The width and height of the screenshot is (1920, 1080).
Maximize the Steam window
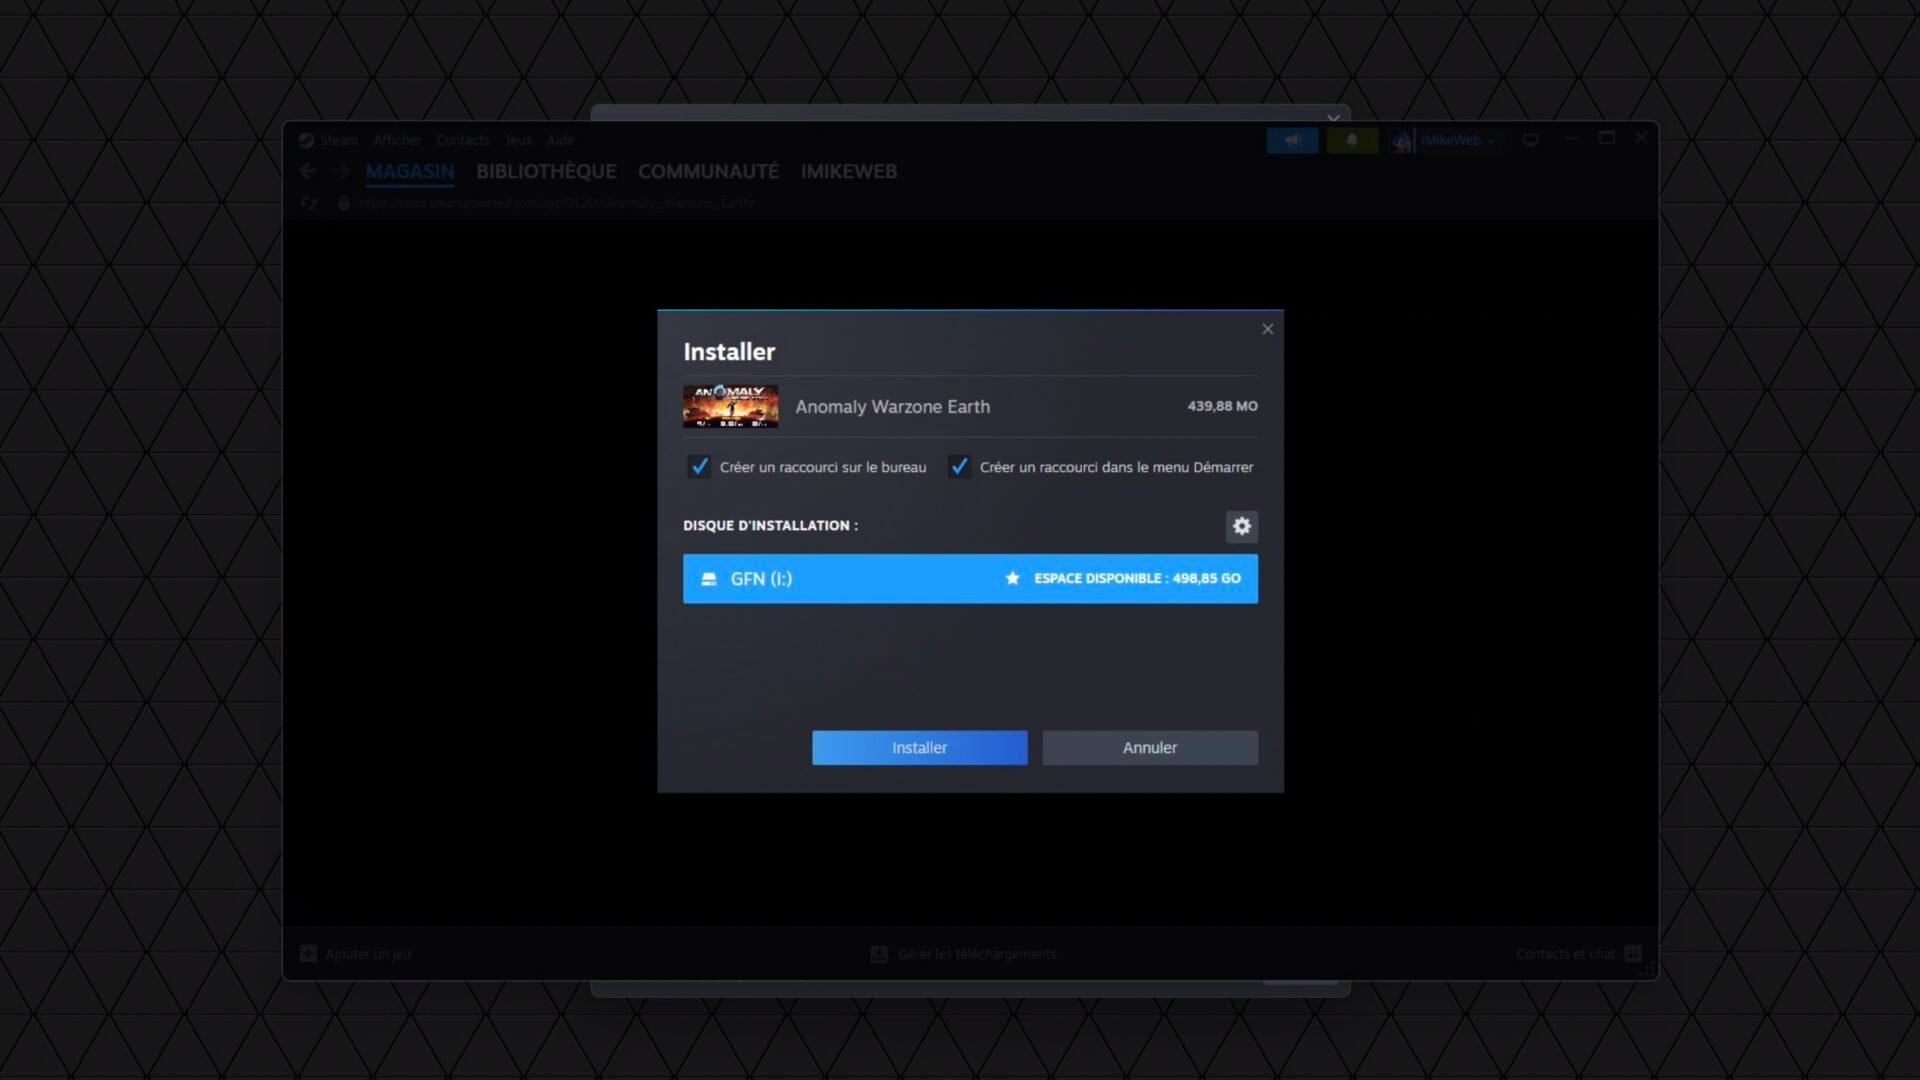(x=1607, y=138)
